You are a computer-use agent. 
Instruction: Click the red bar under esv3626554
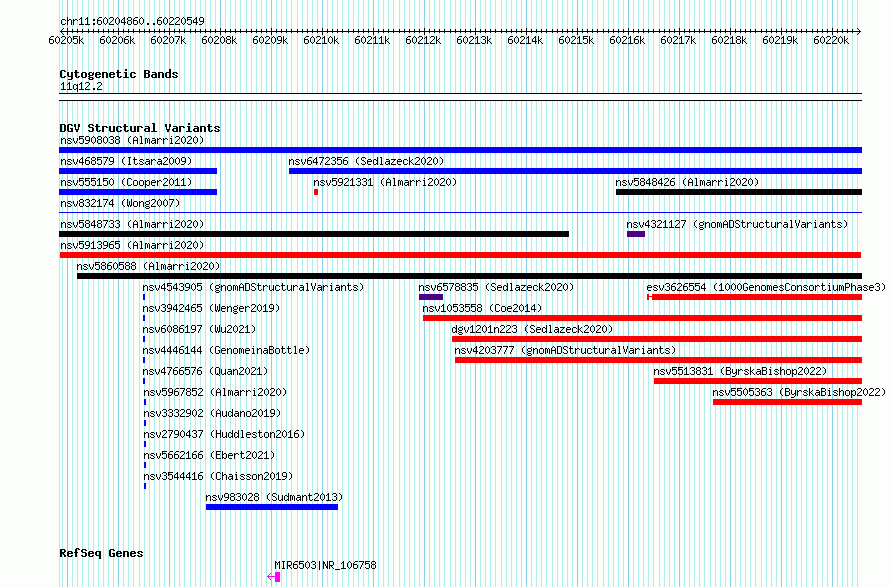point(754,297)
